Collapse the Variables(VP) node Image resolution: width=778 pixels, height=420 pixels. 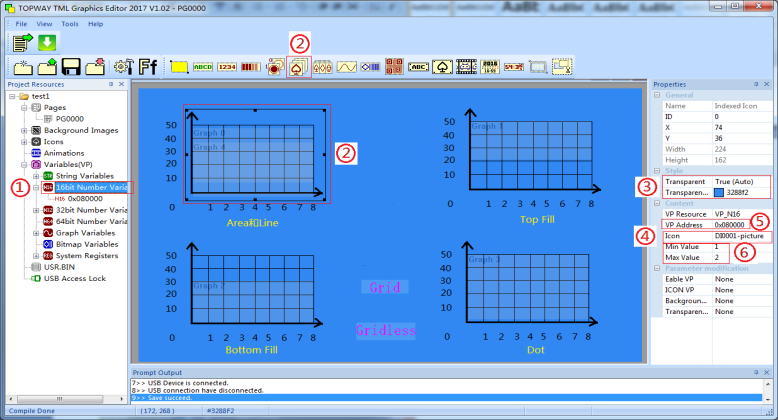click(24, 165)
